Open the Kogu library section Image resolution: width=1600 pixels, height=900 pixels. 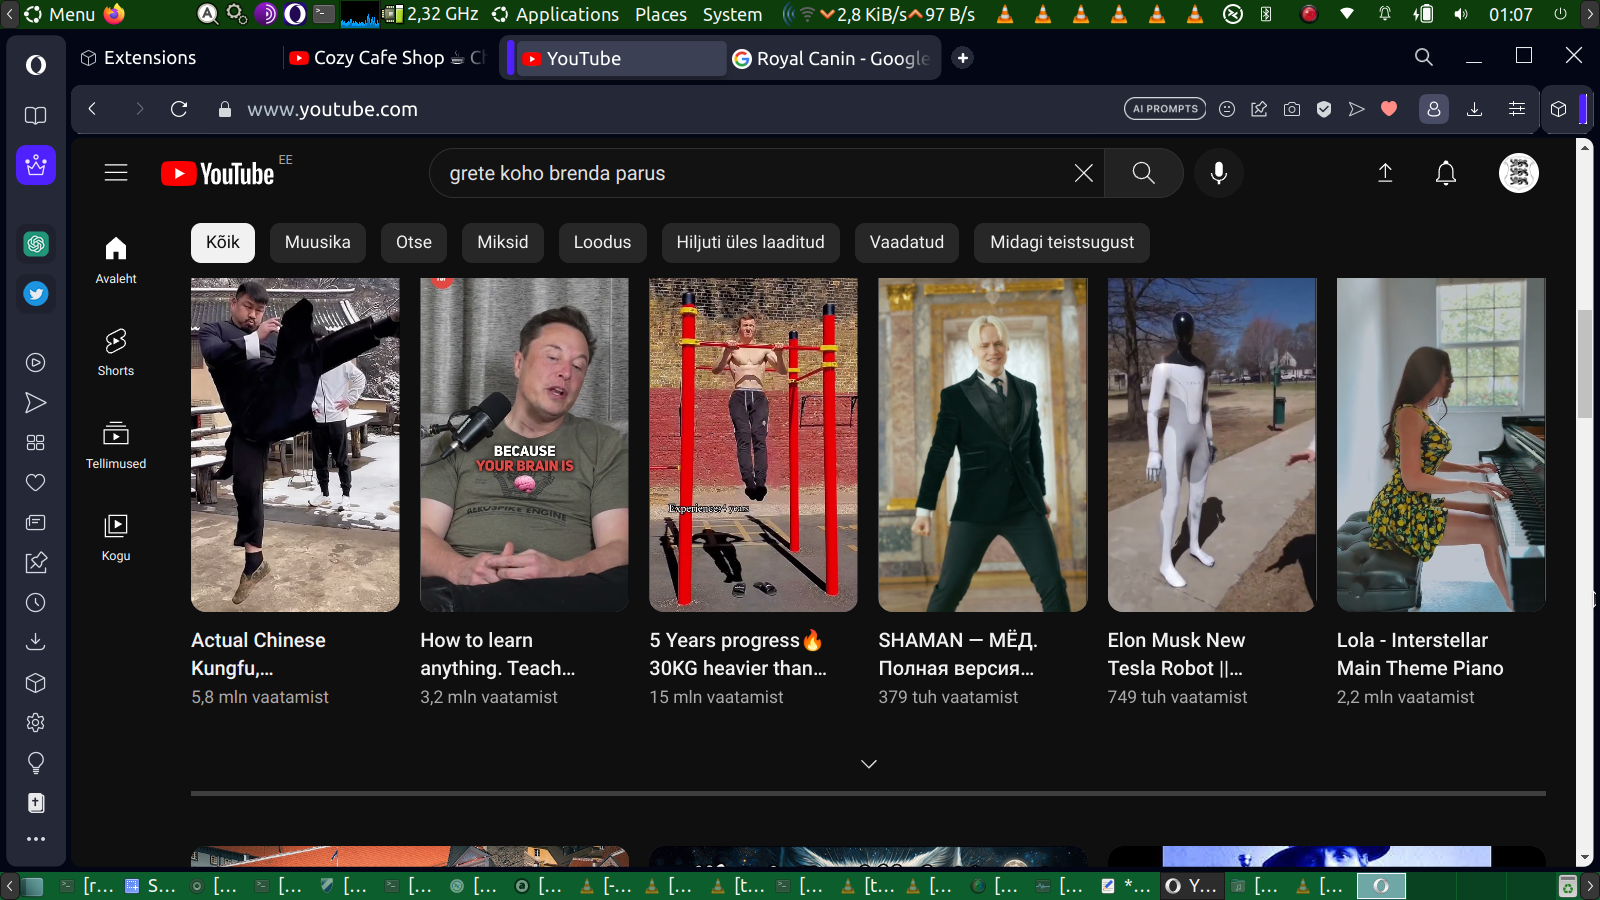pos(116,537)
